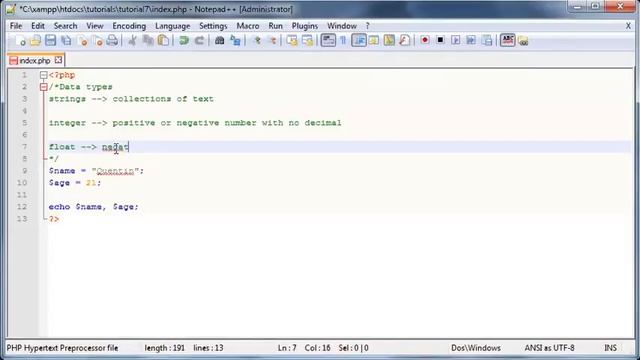Open the Edit menu
This screenshot has width=640, height=360.
click(38, 26)
